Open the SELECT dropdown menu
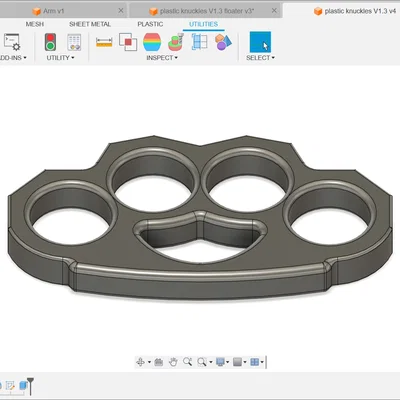 (x=260, y=58)
